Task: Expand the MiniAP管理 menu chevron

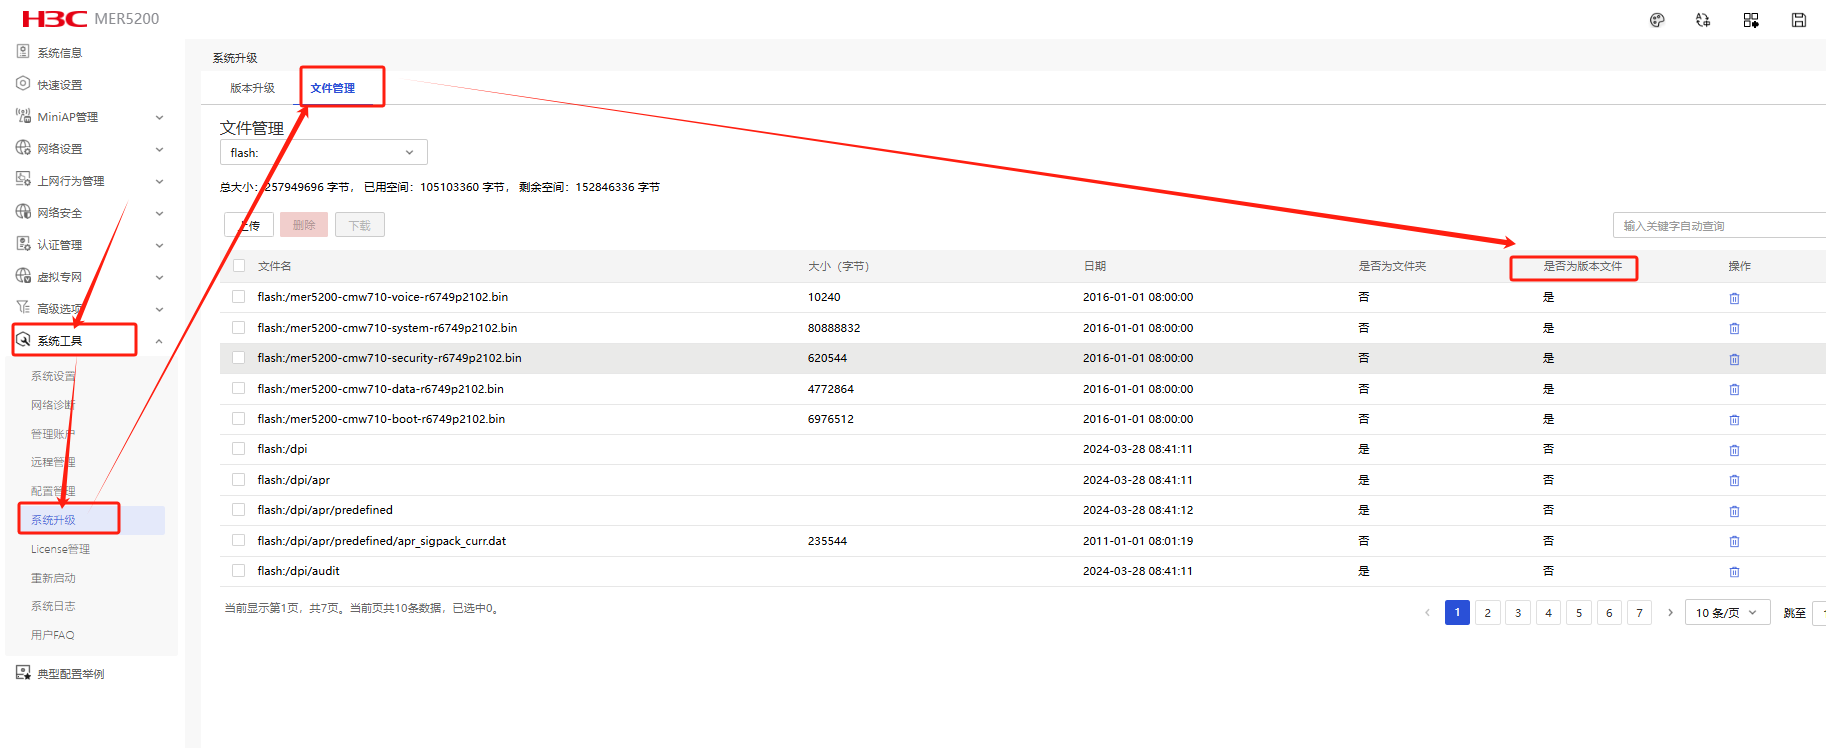Action: (159, 117)
